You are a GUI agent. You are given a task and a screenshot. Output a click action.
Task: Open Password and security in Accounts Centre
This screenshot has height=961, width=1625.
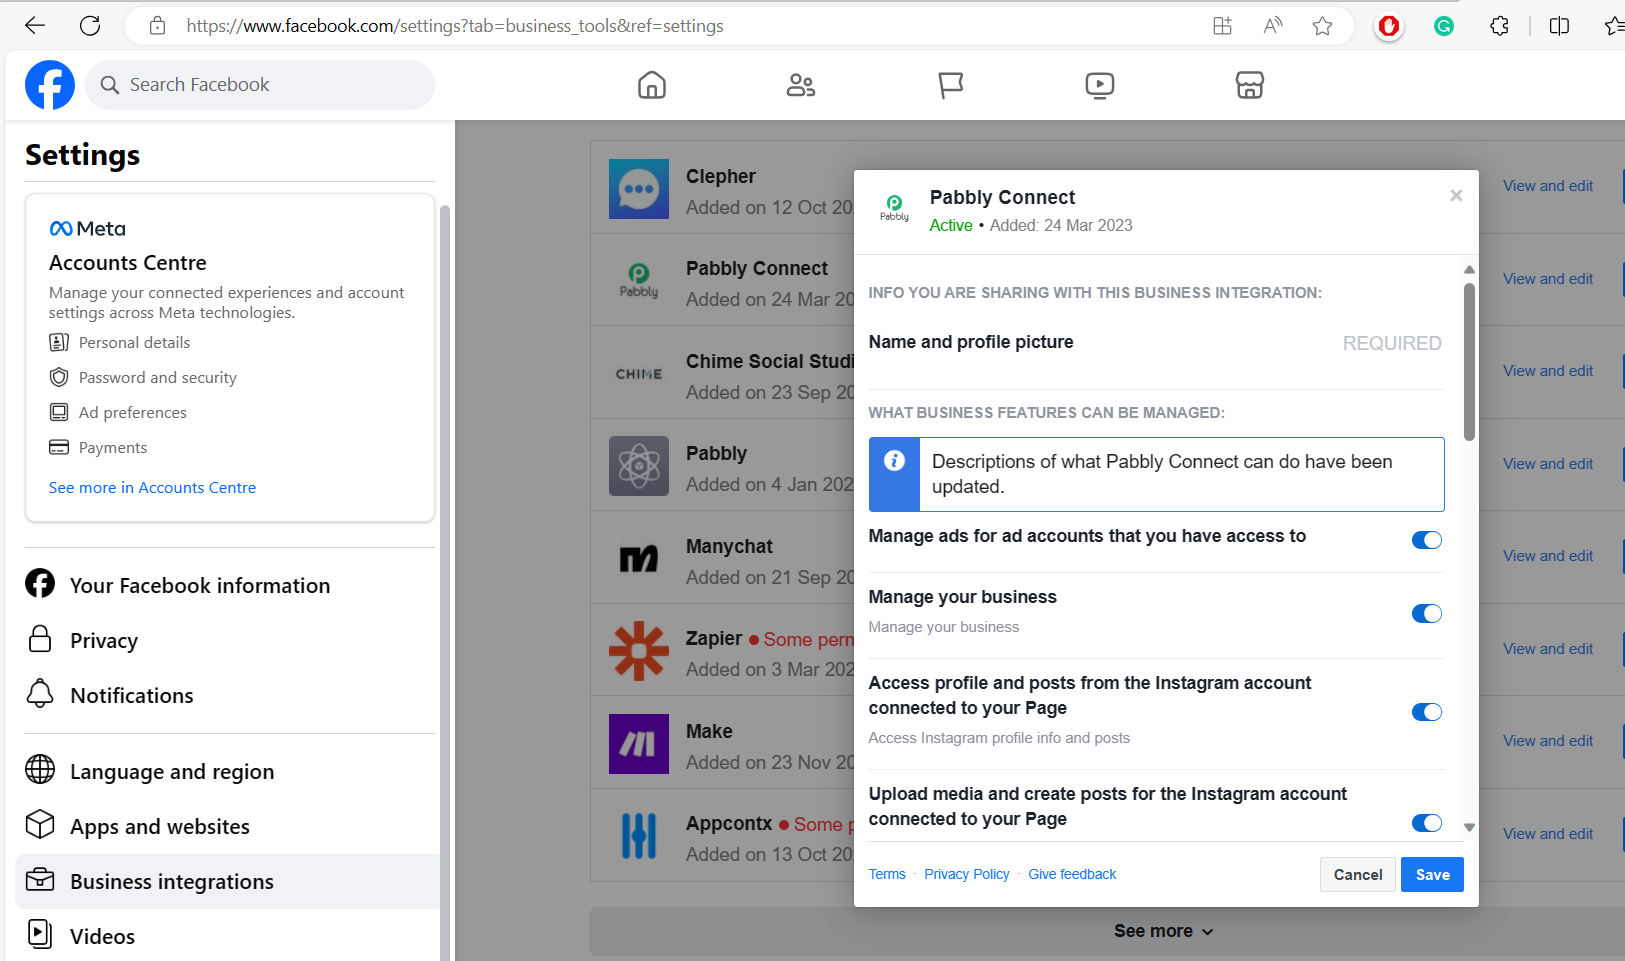[x=143, y=378]
